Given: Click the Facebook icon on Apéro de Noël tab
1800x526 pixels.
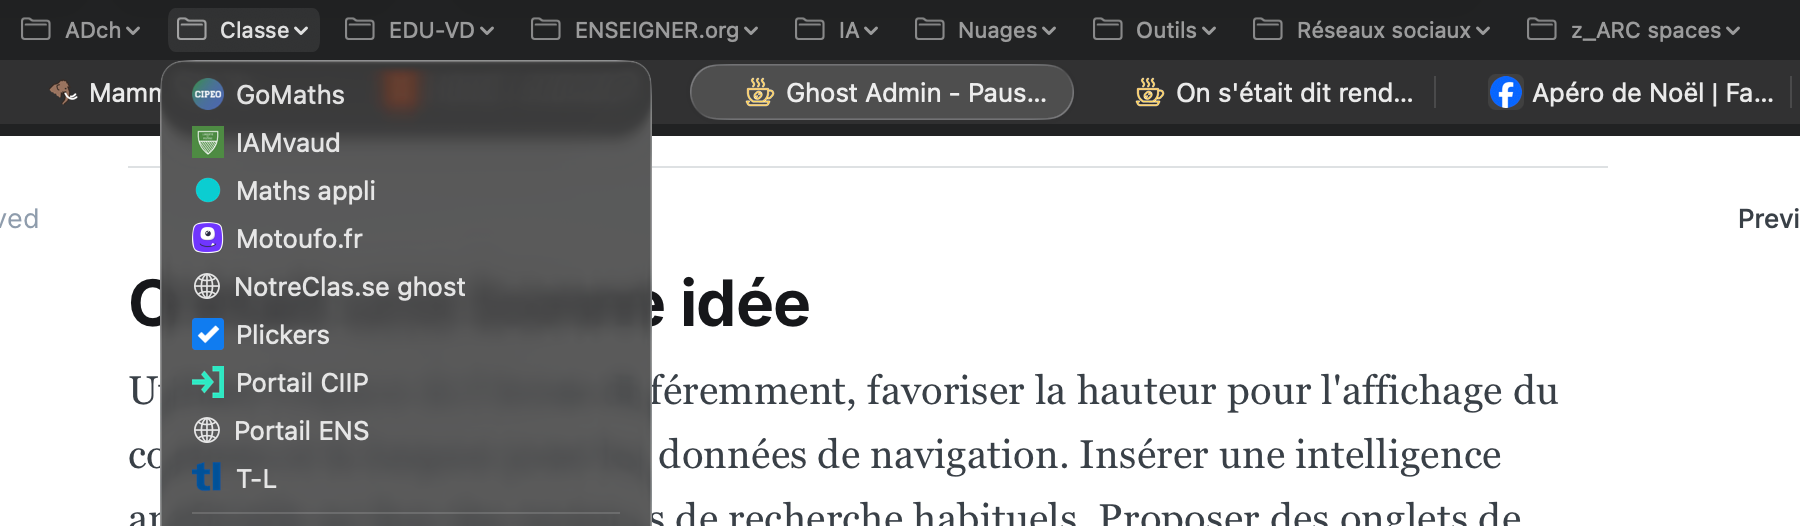Looking at the screenshot, I should [x=1505, y=93].
